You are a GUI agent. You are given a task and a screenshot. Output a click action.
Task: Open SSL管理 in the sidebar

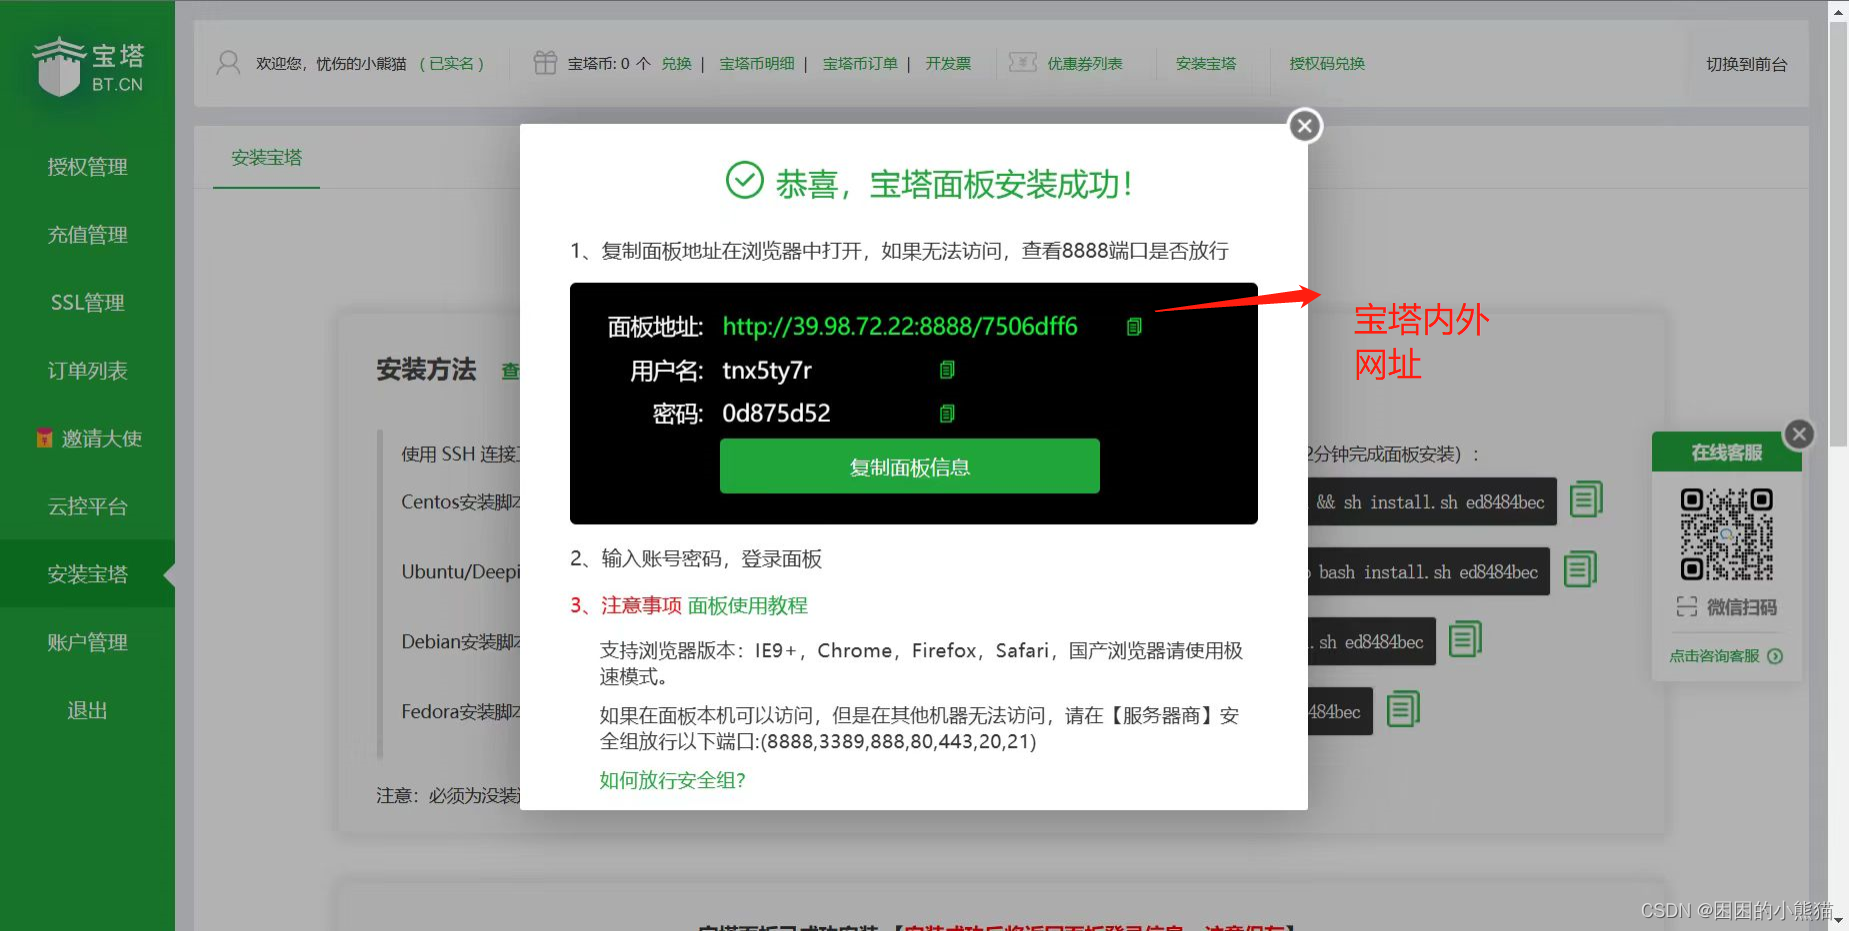[87, 303]
